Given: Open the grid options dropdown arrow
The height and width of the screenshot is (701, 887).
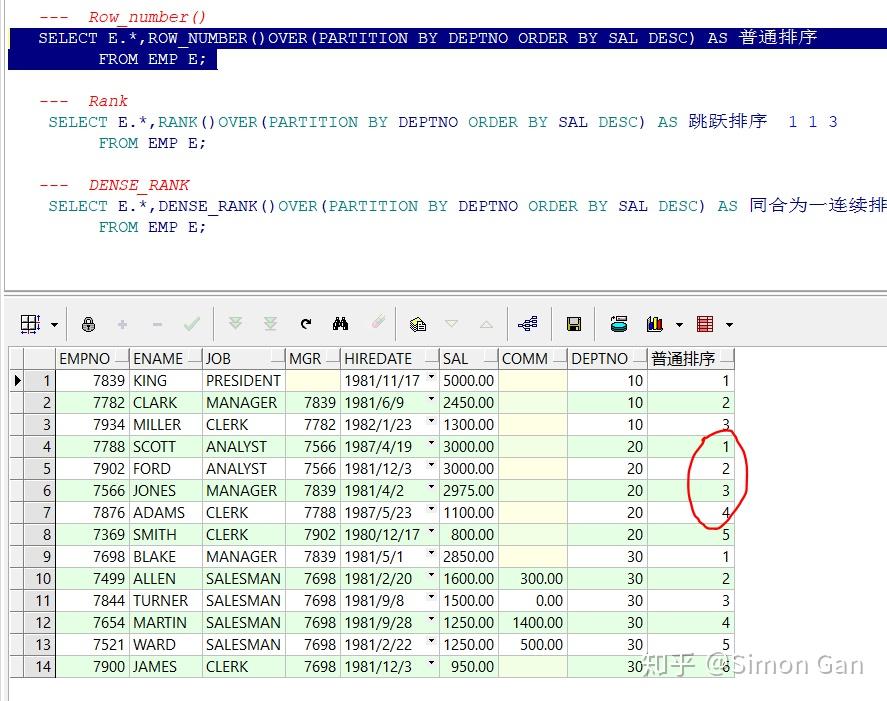Looking at the screenshot, I should pos(52,323).
